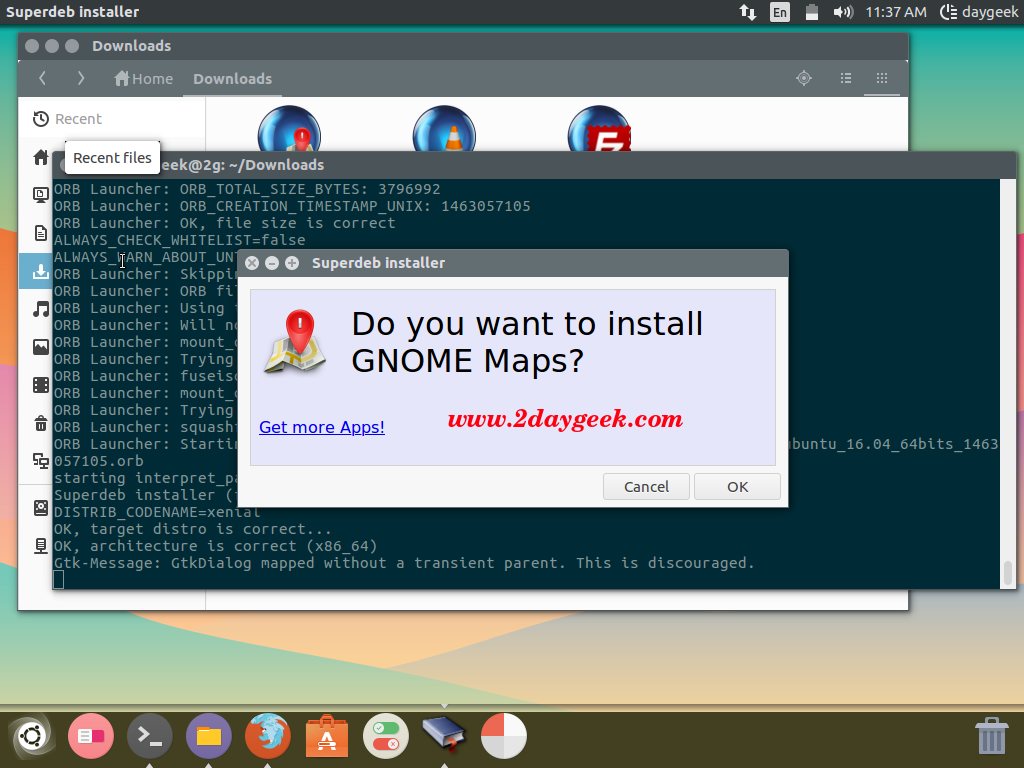Open Terminal from dock
Image resolution: width=1024 pixels, height=768 pixels.
pos(150,736)
